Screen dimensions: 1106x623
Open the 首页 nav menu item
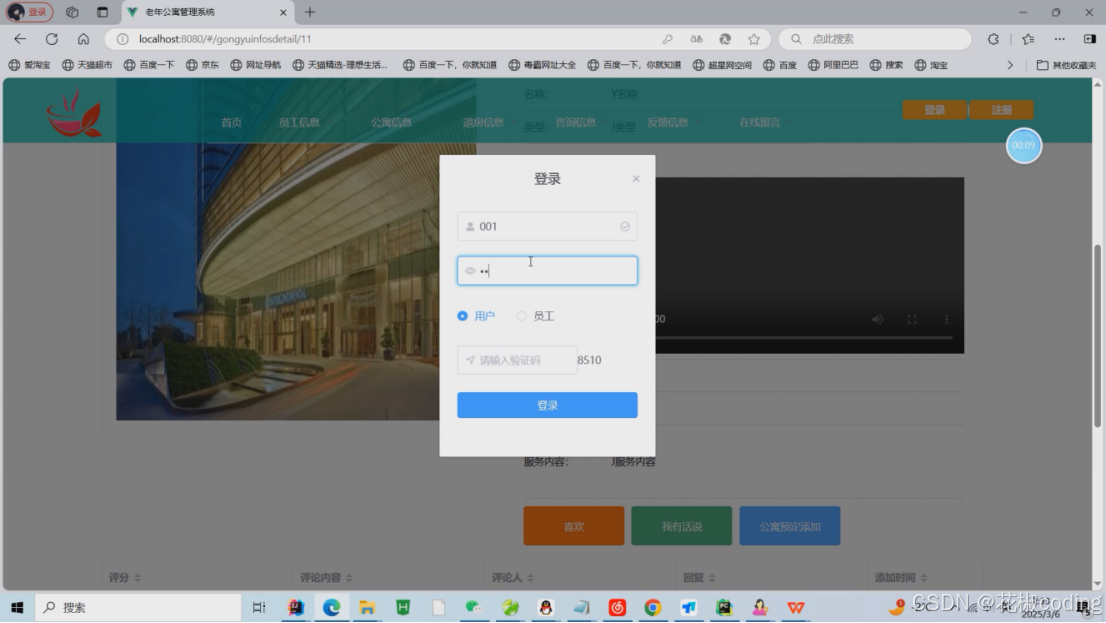point(231,123)
